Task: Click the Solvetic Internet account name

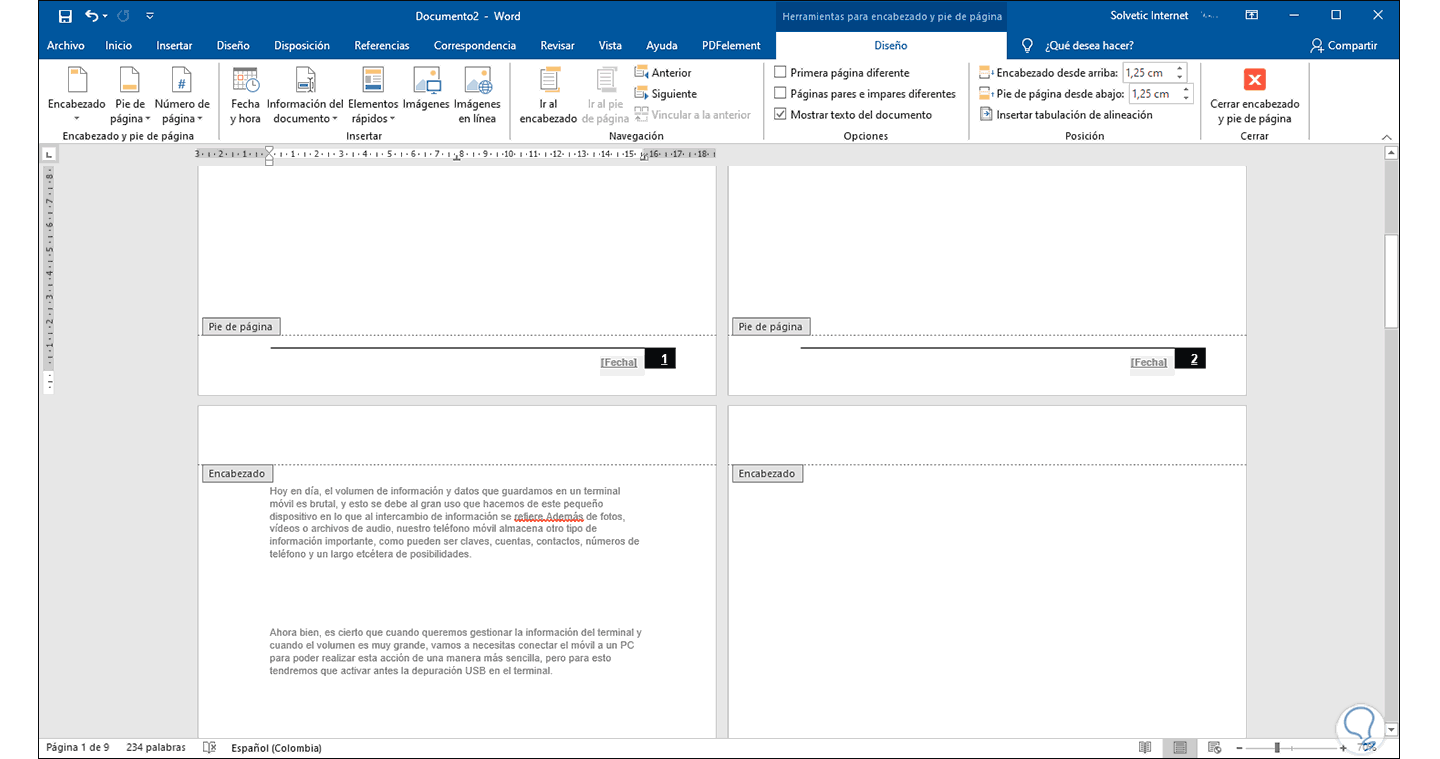Action: click(1149, 16)
